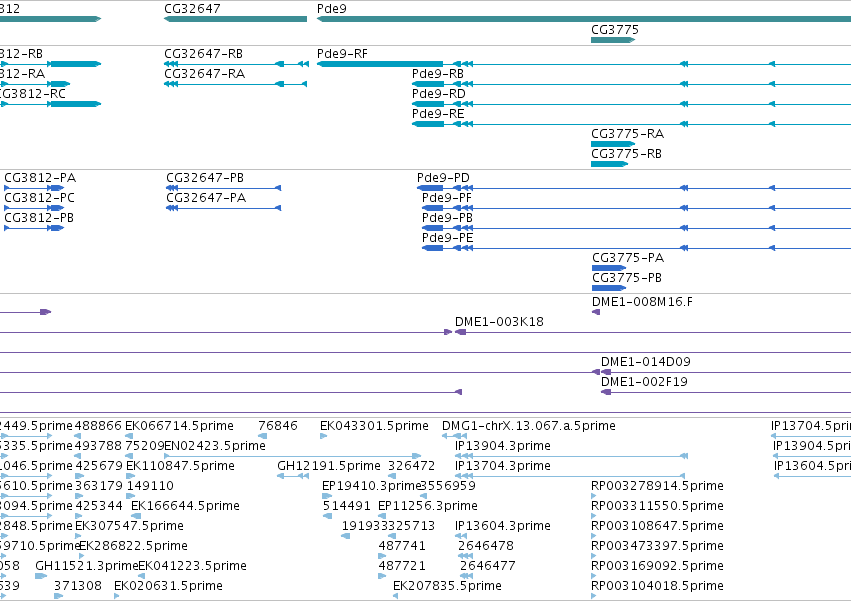Click the CG32647-PA protein label

point(206,198)
